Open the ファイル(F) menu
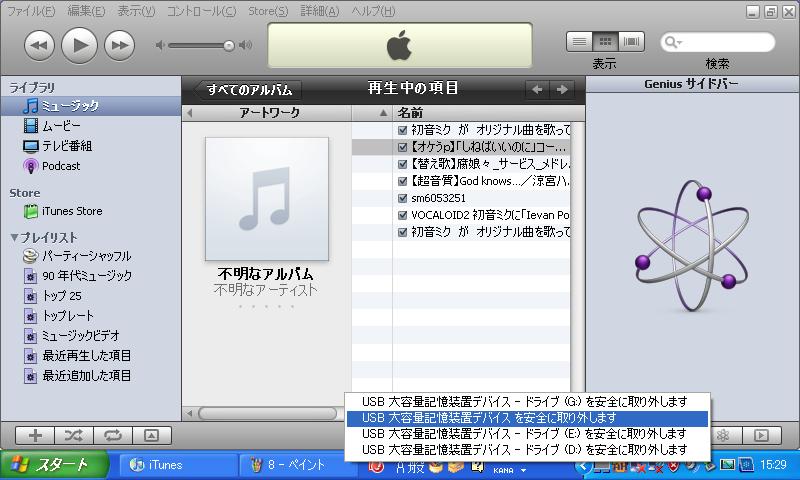Screen dimensions: 800x480 pos(31,11)
